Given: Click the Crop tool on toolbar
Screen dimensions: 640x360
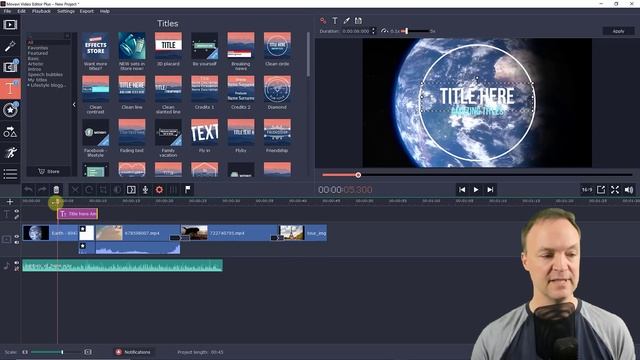Looking at the screenshot, I should 103,189.
